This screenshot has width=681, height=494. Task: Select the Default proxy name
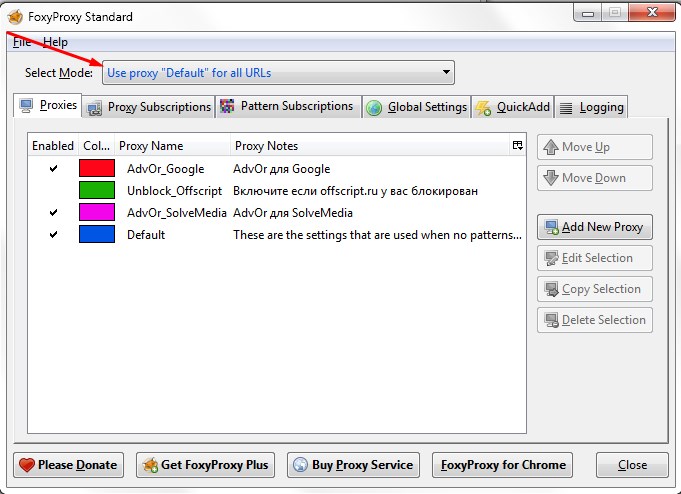(x=146, y=235)
